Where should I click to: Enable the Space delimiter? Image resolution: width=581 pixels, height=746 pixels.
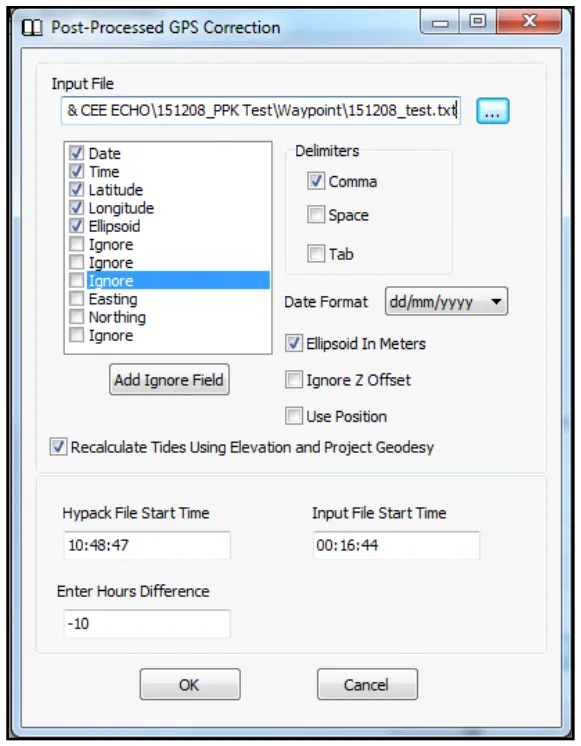(315, 215)
